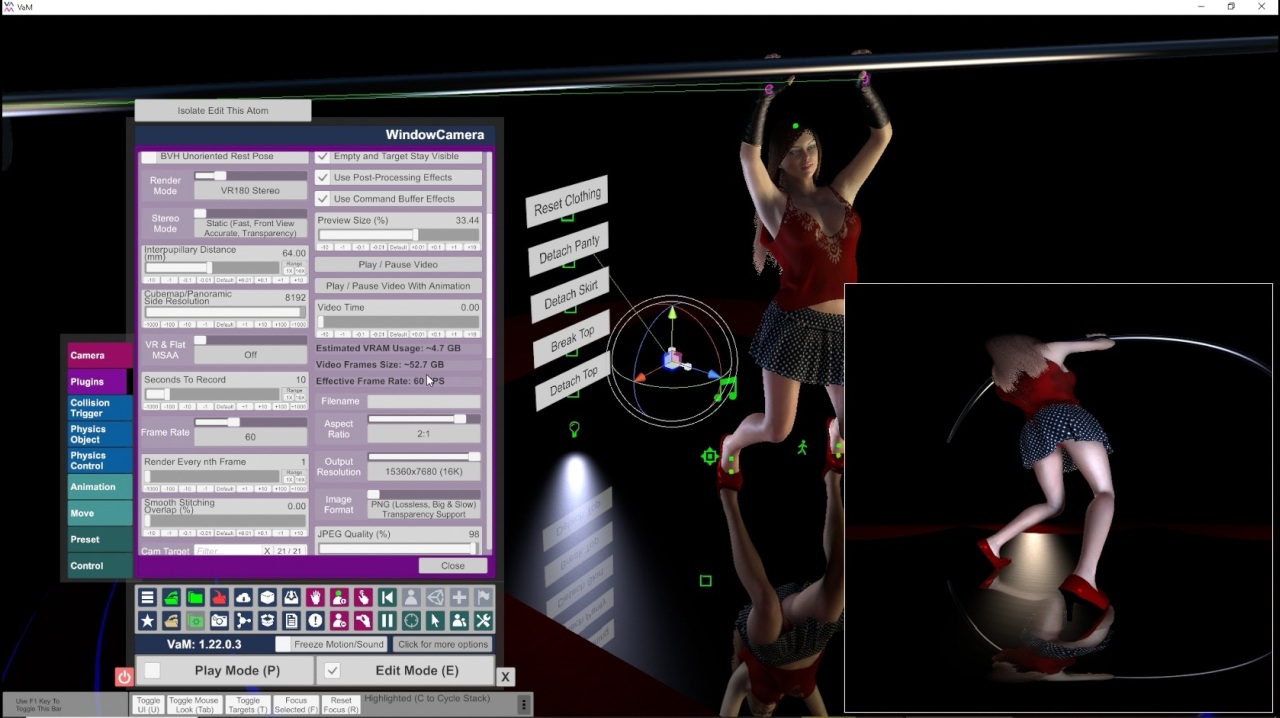The width and height of the screenshot is (1280, 718).
Task: Click the star favorites icon
Action: (147, 621)
